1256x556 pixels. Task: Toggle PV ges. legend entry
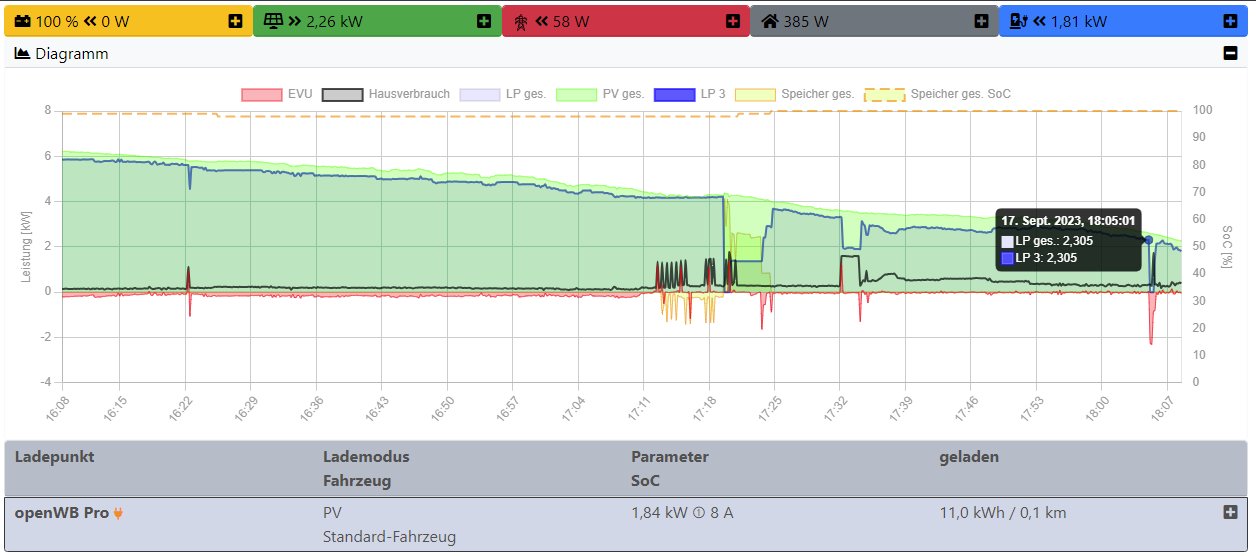tap(599, 94)
